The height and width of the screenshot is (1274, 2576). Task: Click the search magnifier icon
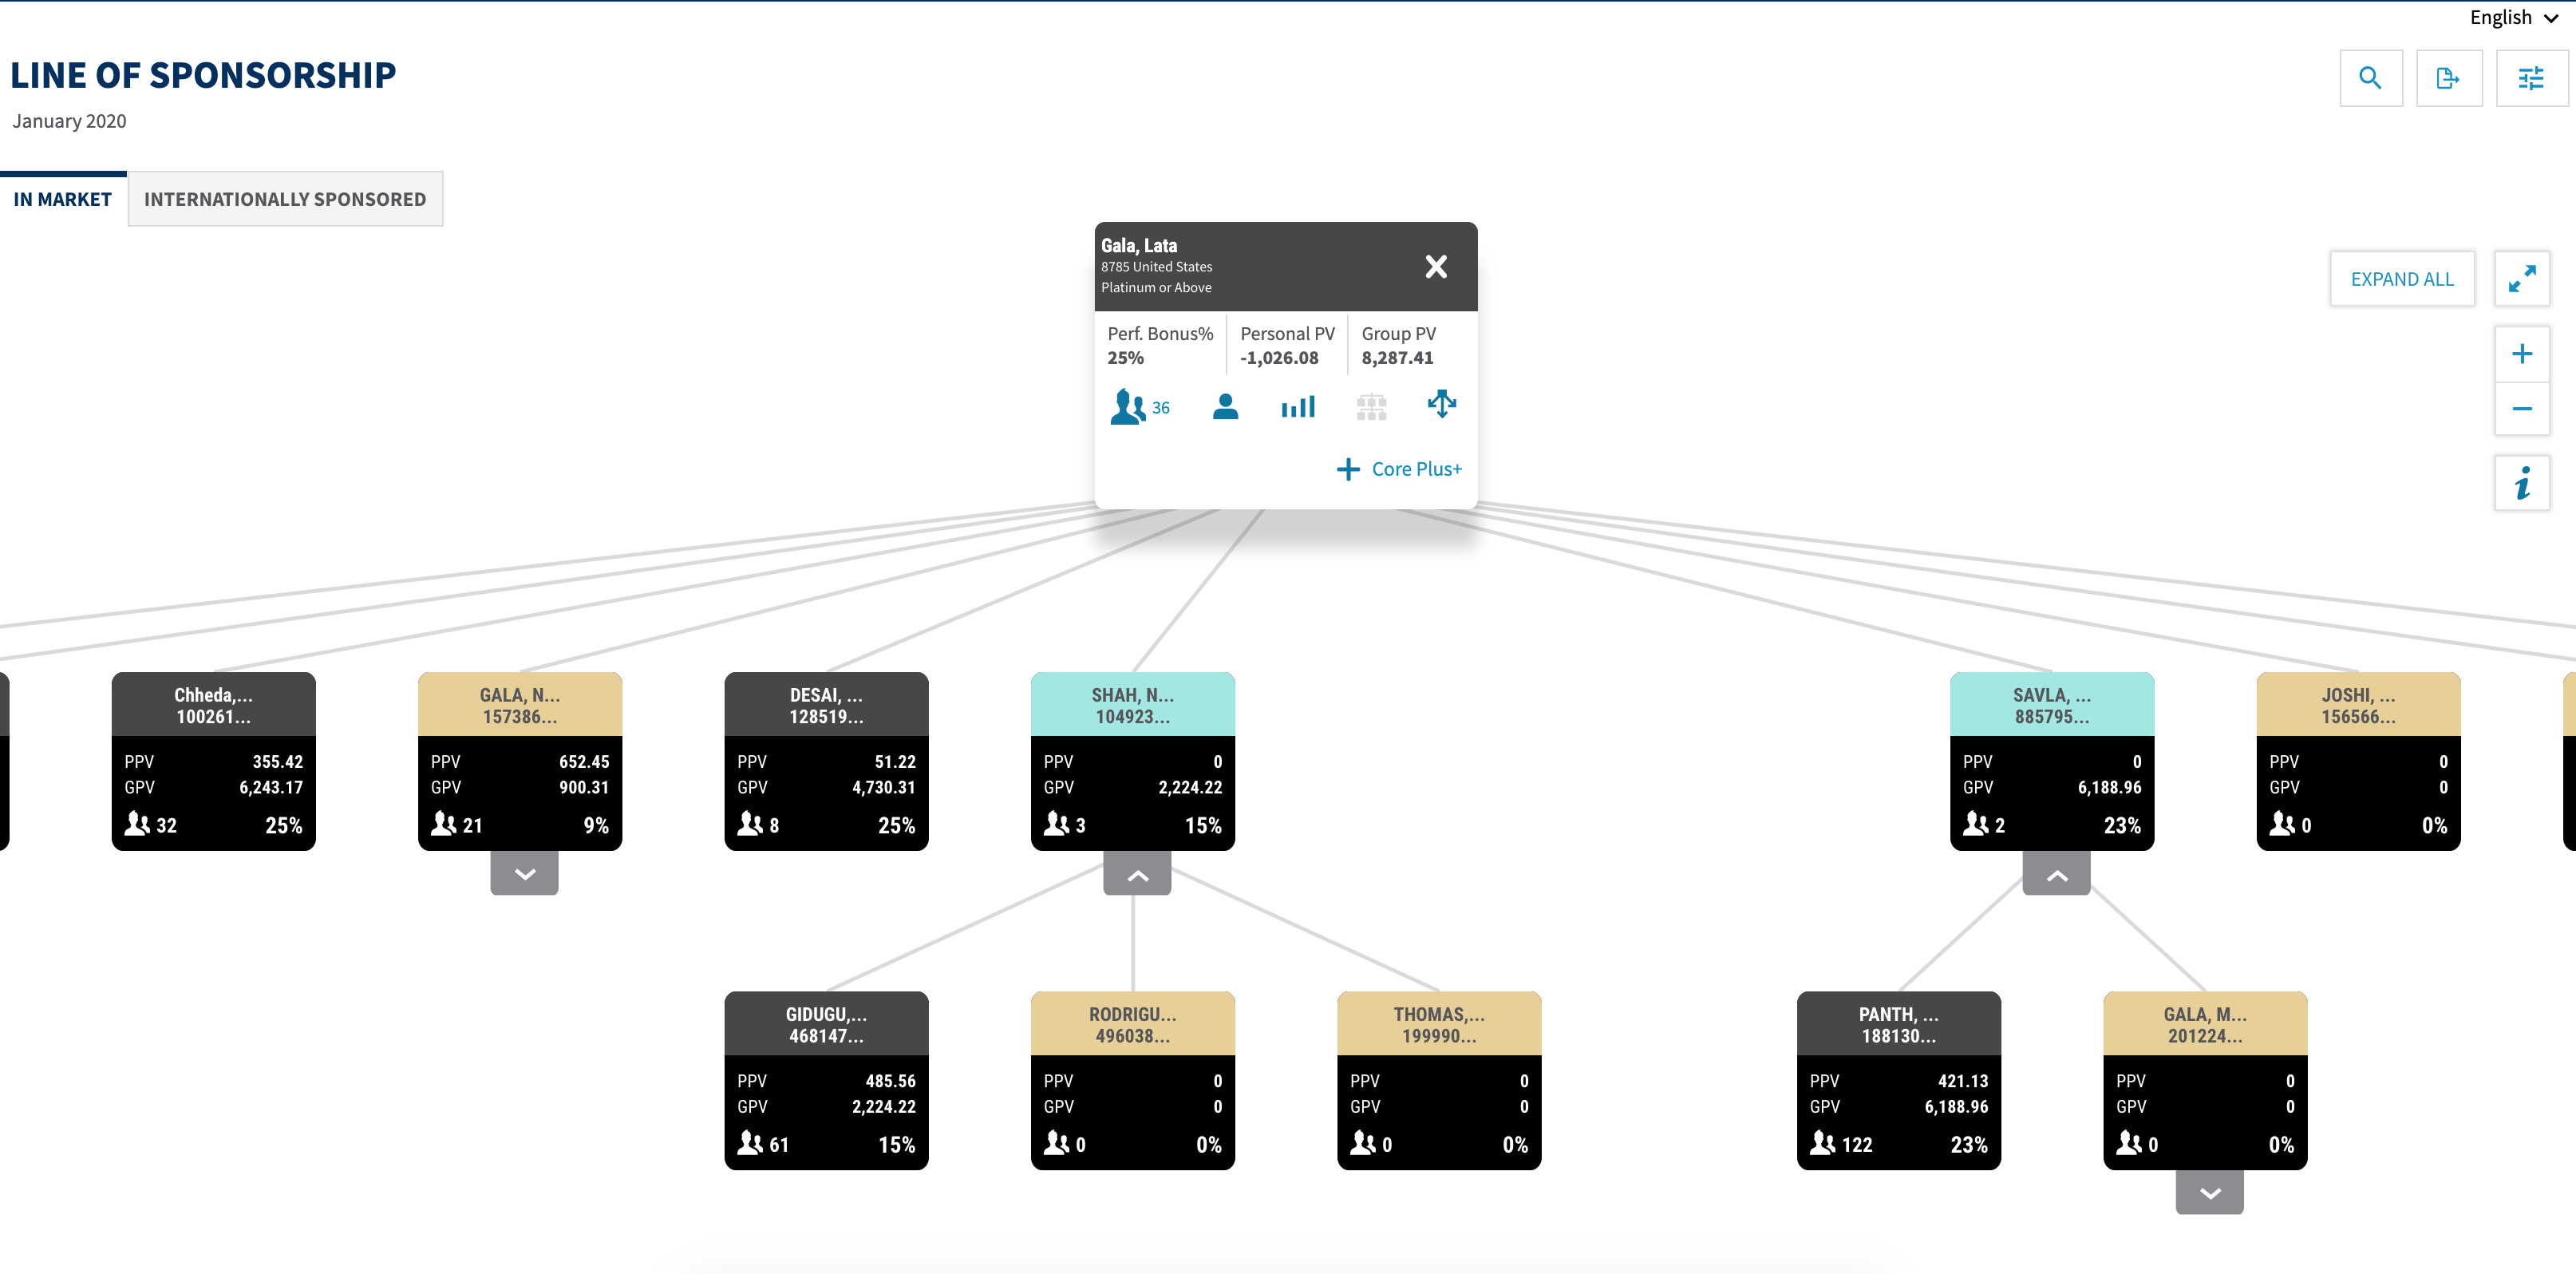tap(2370, 78)
